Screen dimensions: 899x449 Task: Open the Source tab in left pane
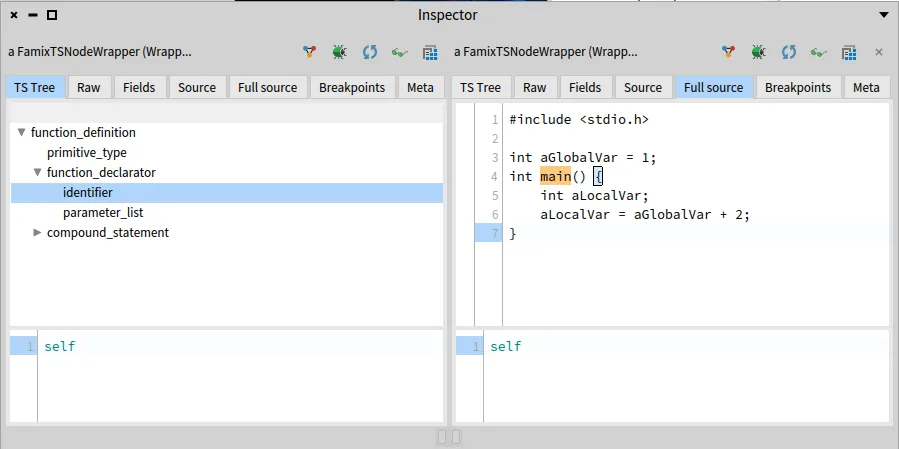click(x=197, y=87)
